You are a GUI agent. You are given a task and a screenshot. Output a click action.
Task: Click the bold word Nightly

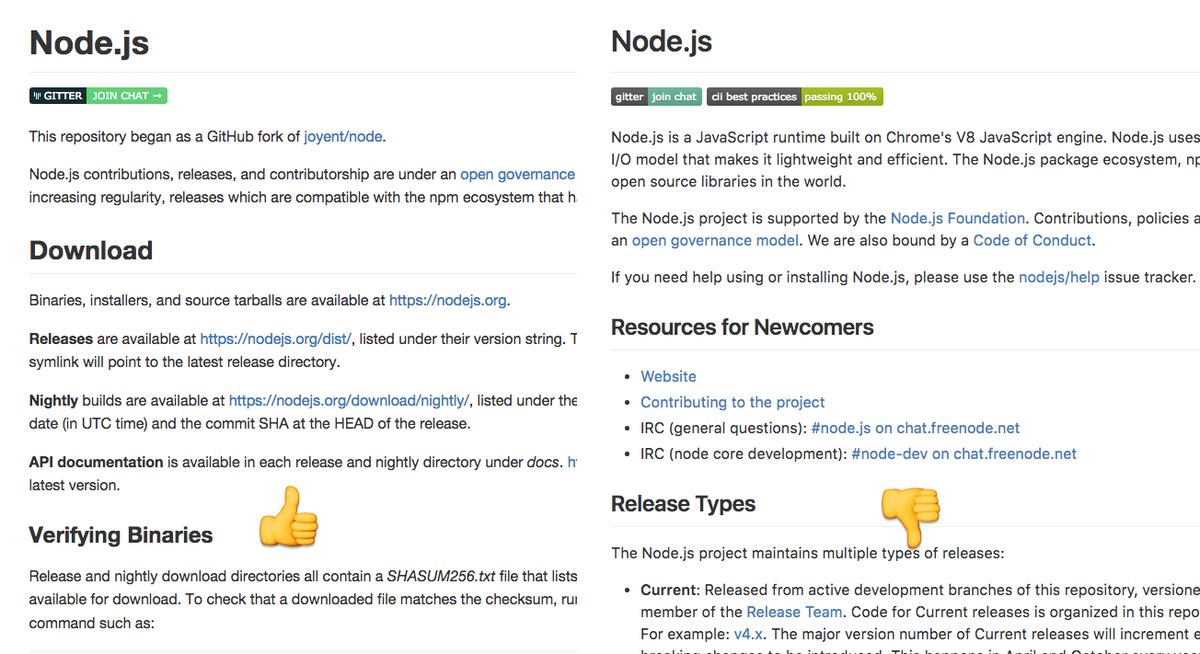[x=53, y=400]
